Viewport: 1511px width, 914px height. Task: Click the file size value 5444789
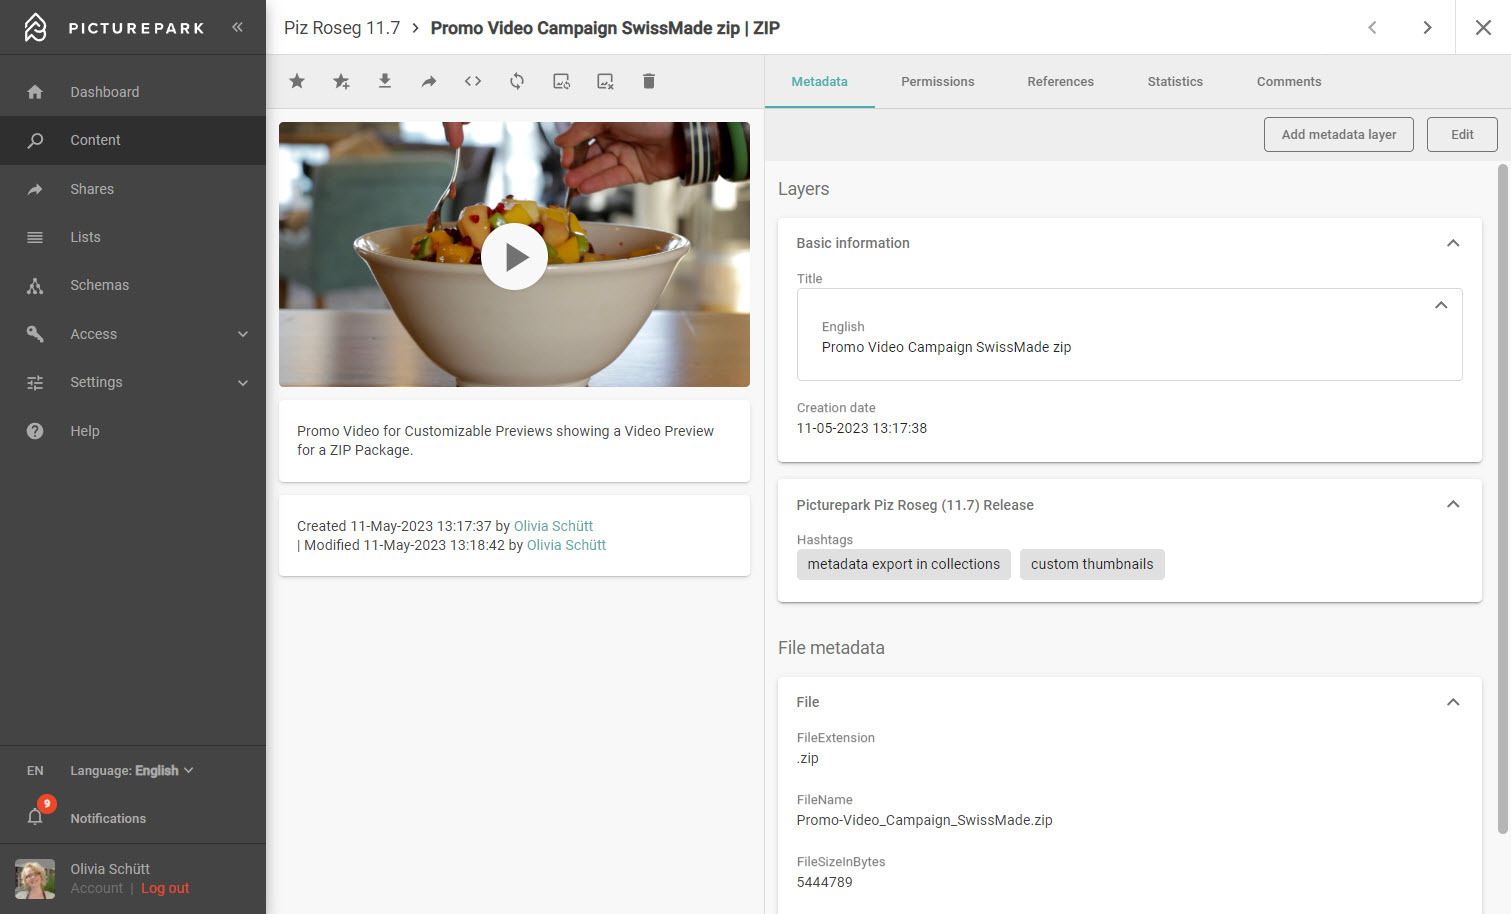(824, 882)
